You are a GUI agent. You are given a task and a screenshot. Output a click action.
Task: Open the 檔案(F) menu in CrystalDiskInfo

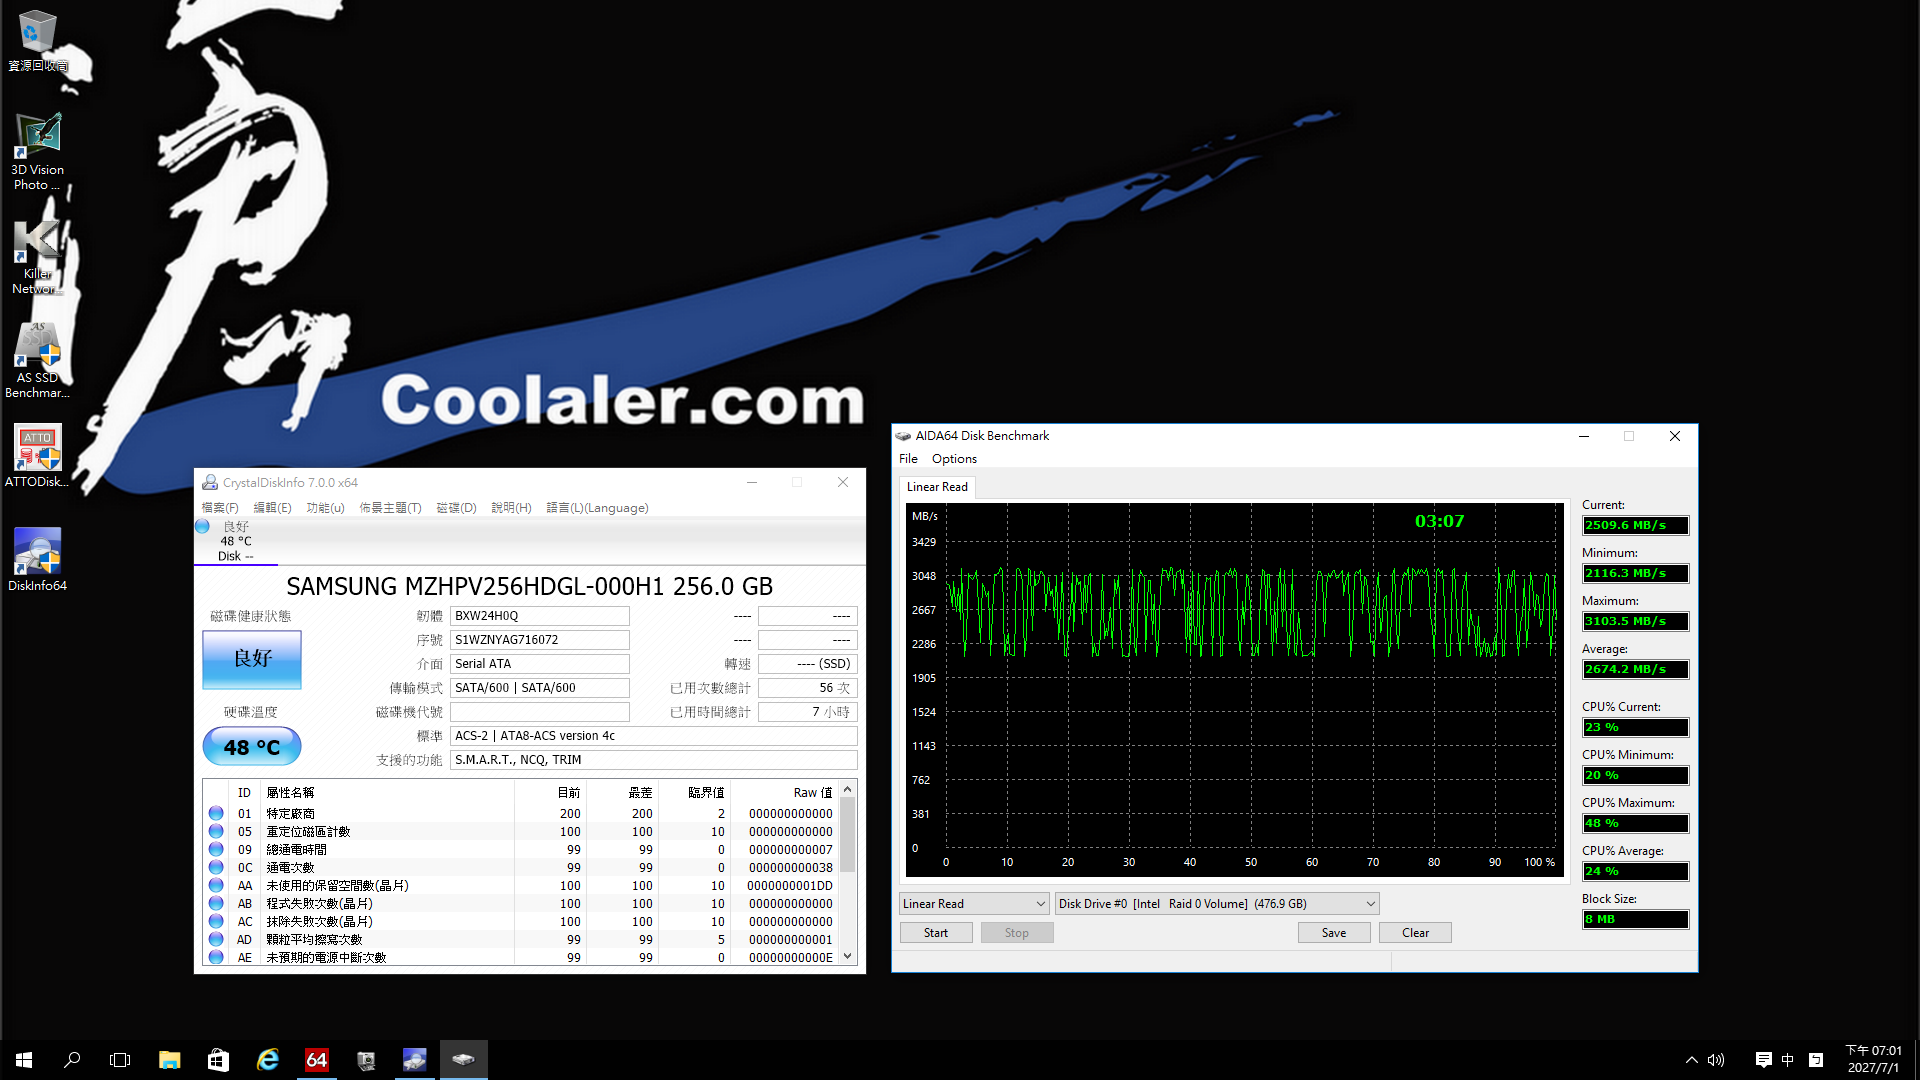[220, 508]
